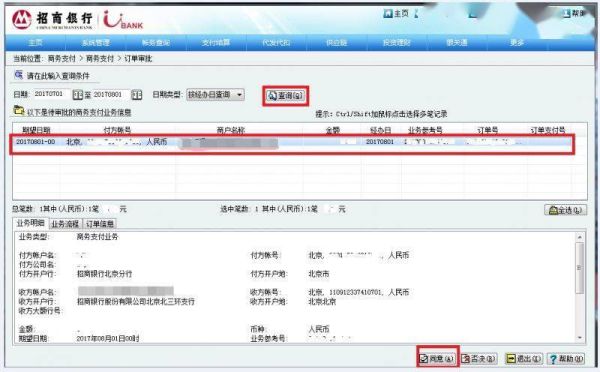This screenshot has width=600, height=372.
Task: Click the 招商银行股份有限公司北京北三环支行 payee bank value
Action: (x=136, y=302)
